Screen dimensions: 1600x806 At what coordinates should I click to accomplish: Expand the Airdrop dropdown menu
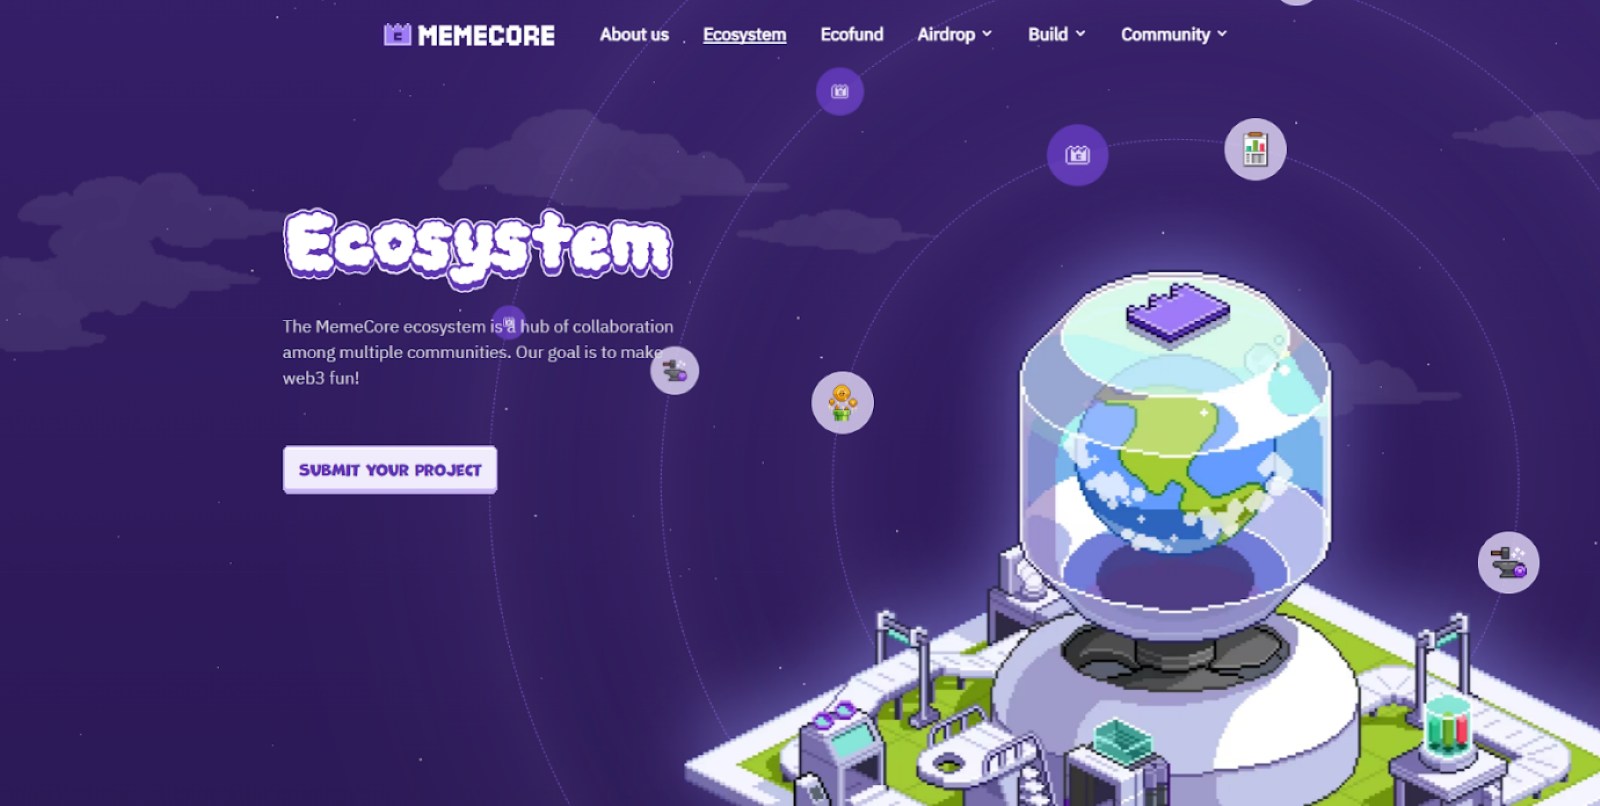(955, 34)
